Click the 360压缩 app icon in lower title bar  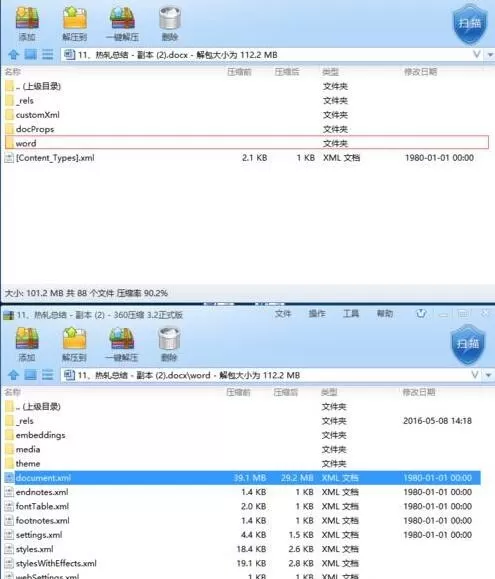tap(8, 315)
